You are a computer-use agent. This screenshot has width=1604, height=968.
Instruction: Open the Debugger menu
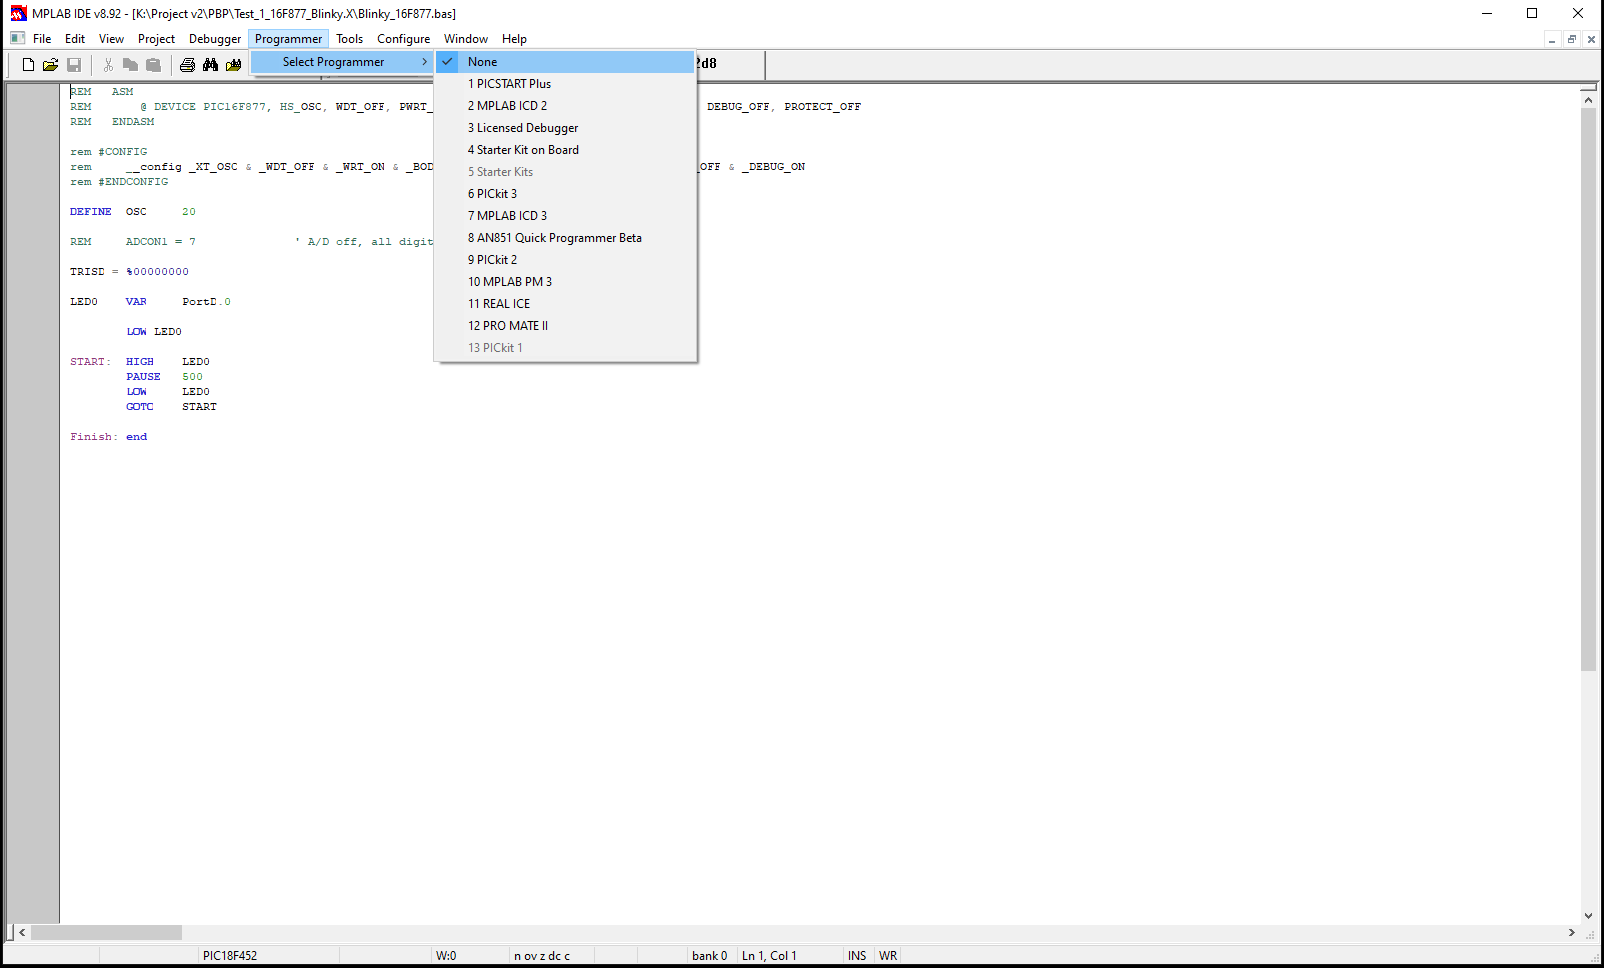tap(215, 39)
